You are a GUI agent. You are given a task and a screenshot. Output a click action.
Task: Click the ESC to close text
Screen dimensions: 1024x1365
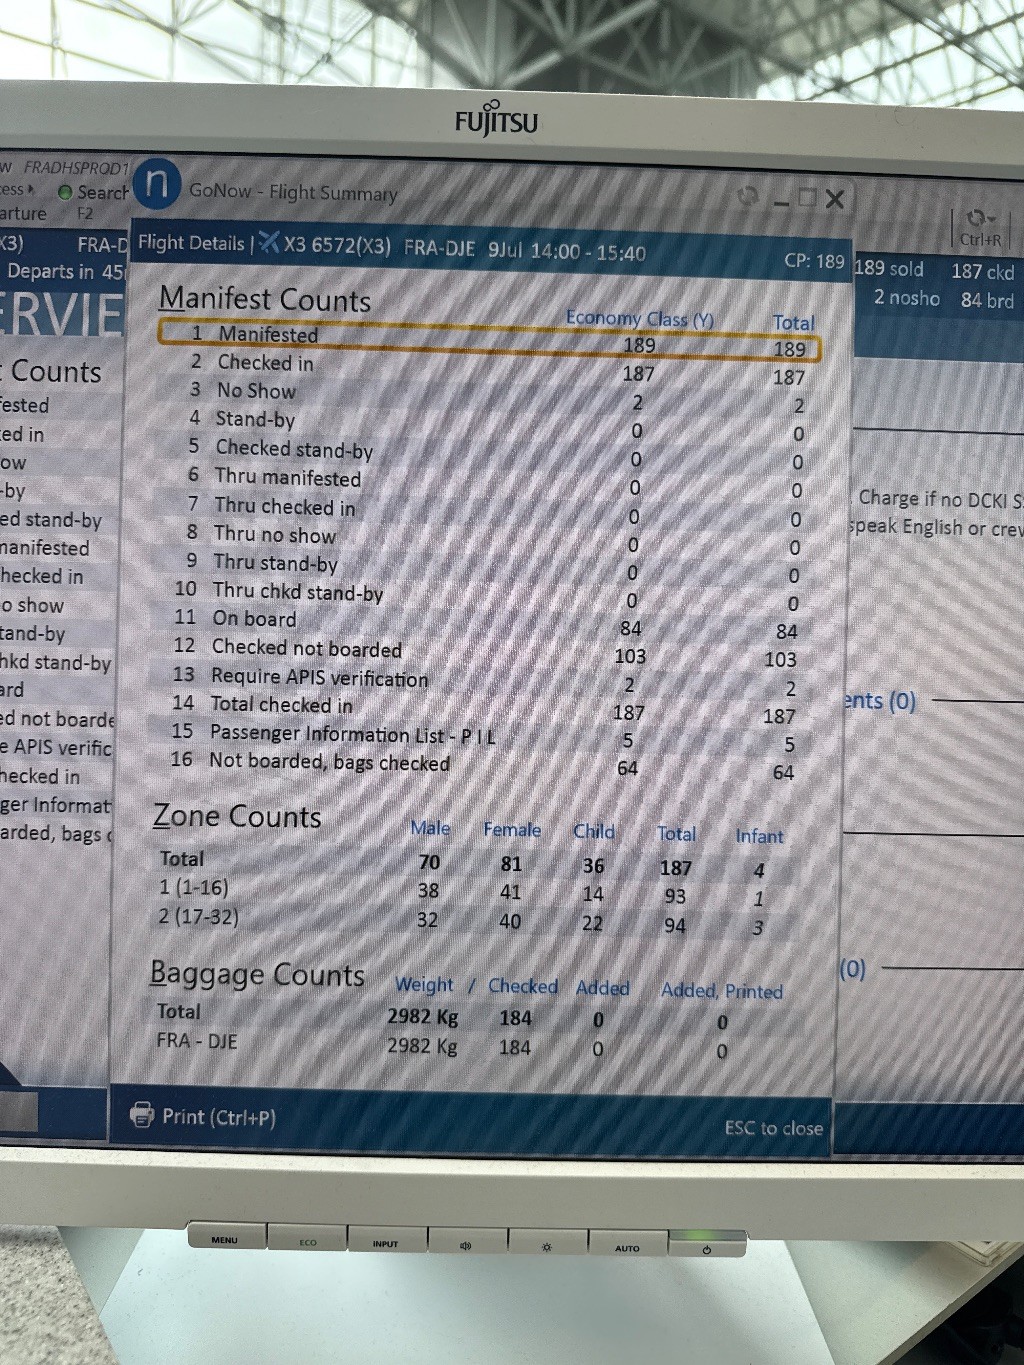[773, 1128]
